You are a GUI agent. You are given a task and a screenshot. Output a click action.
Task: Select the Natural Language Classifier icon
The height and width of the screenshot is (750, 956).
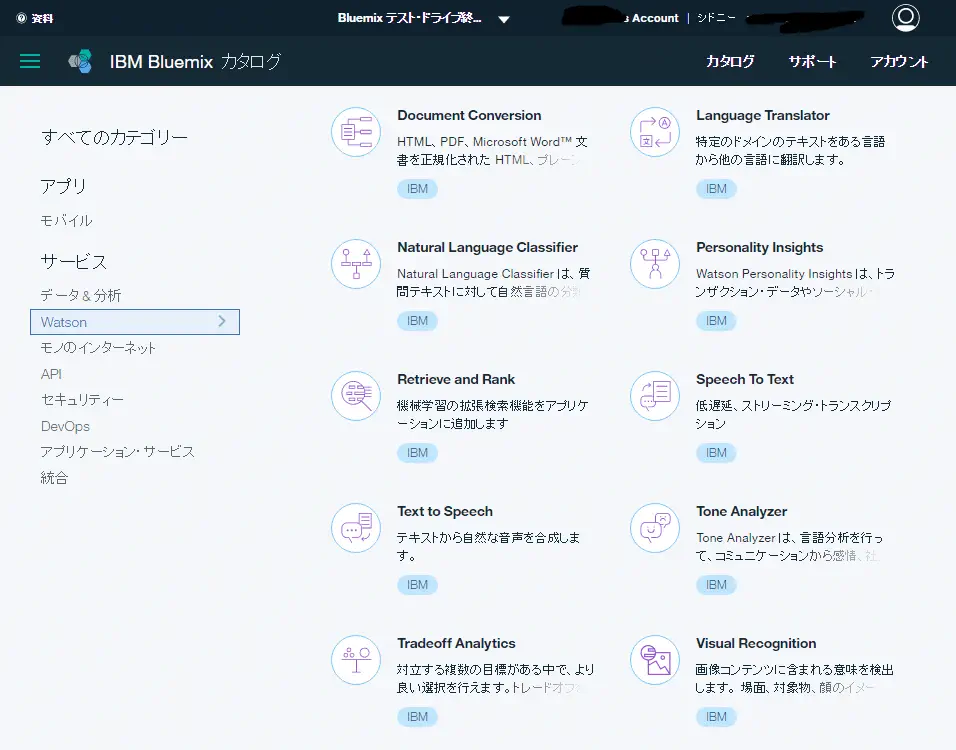tap(356, 264)
